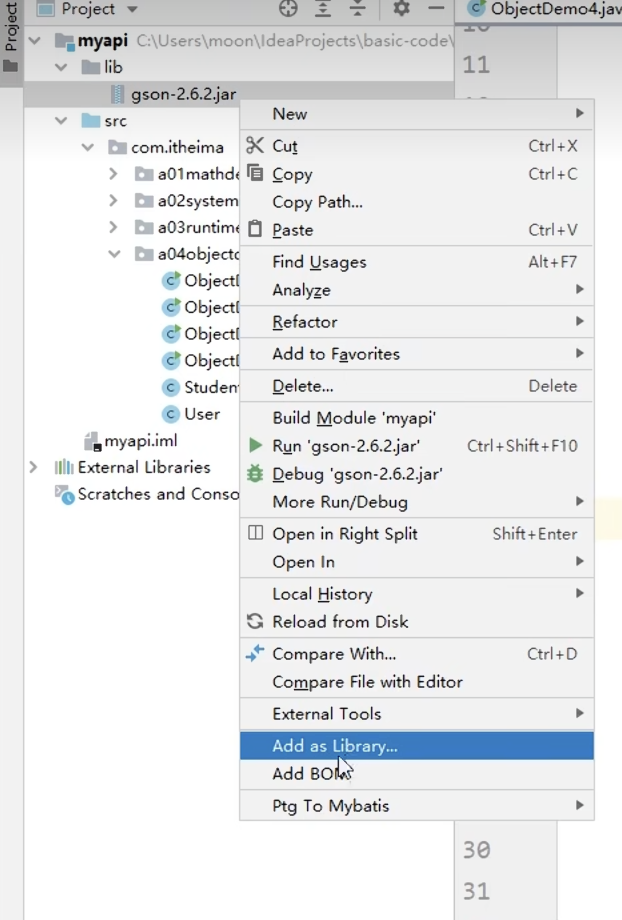The image size is (622, 920).
Task: Select myapi.iml file in tree
Action: (140, 441)
